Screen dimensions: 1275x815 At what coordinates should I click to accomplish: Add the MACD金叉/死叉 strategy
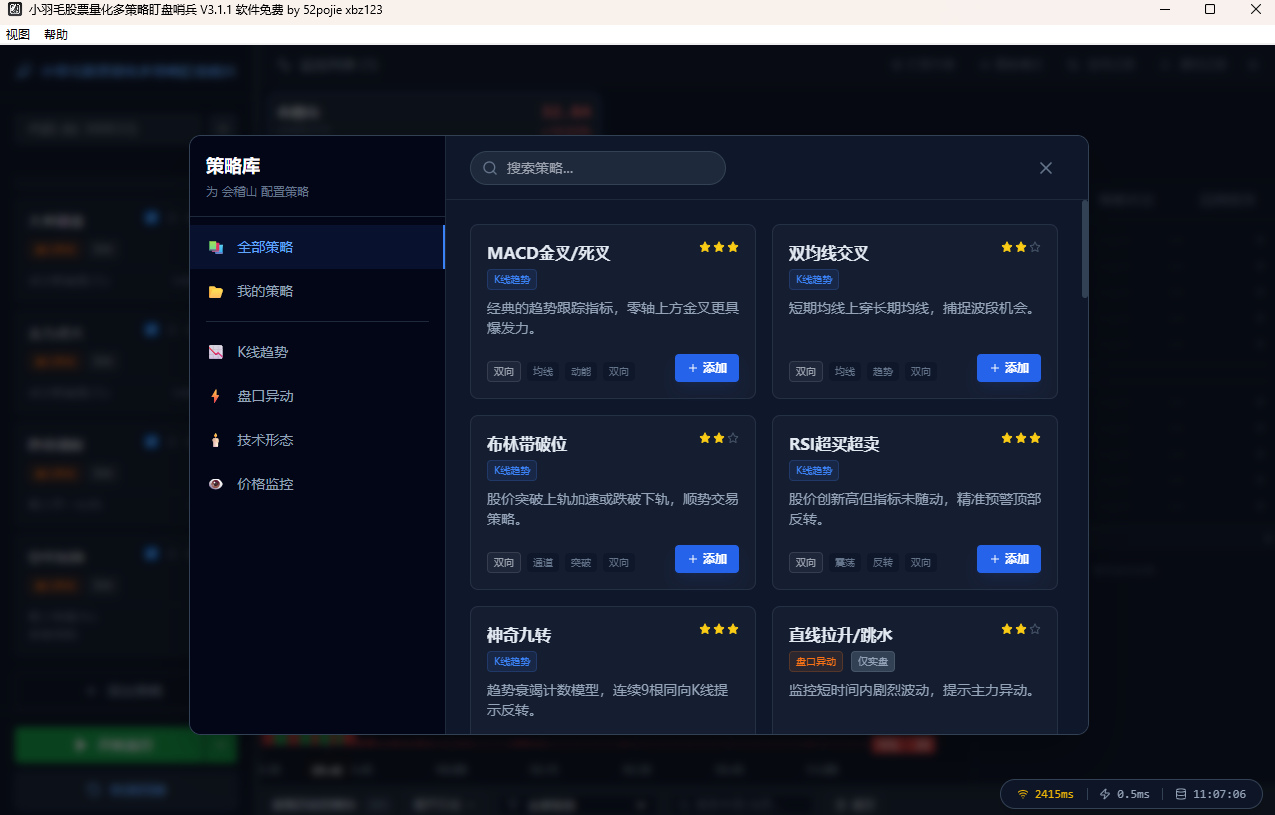[x=707, y=368]
